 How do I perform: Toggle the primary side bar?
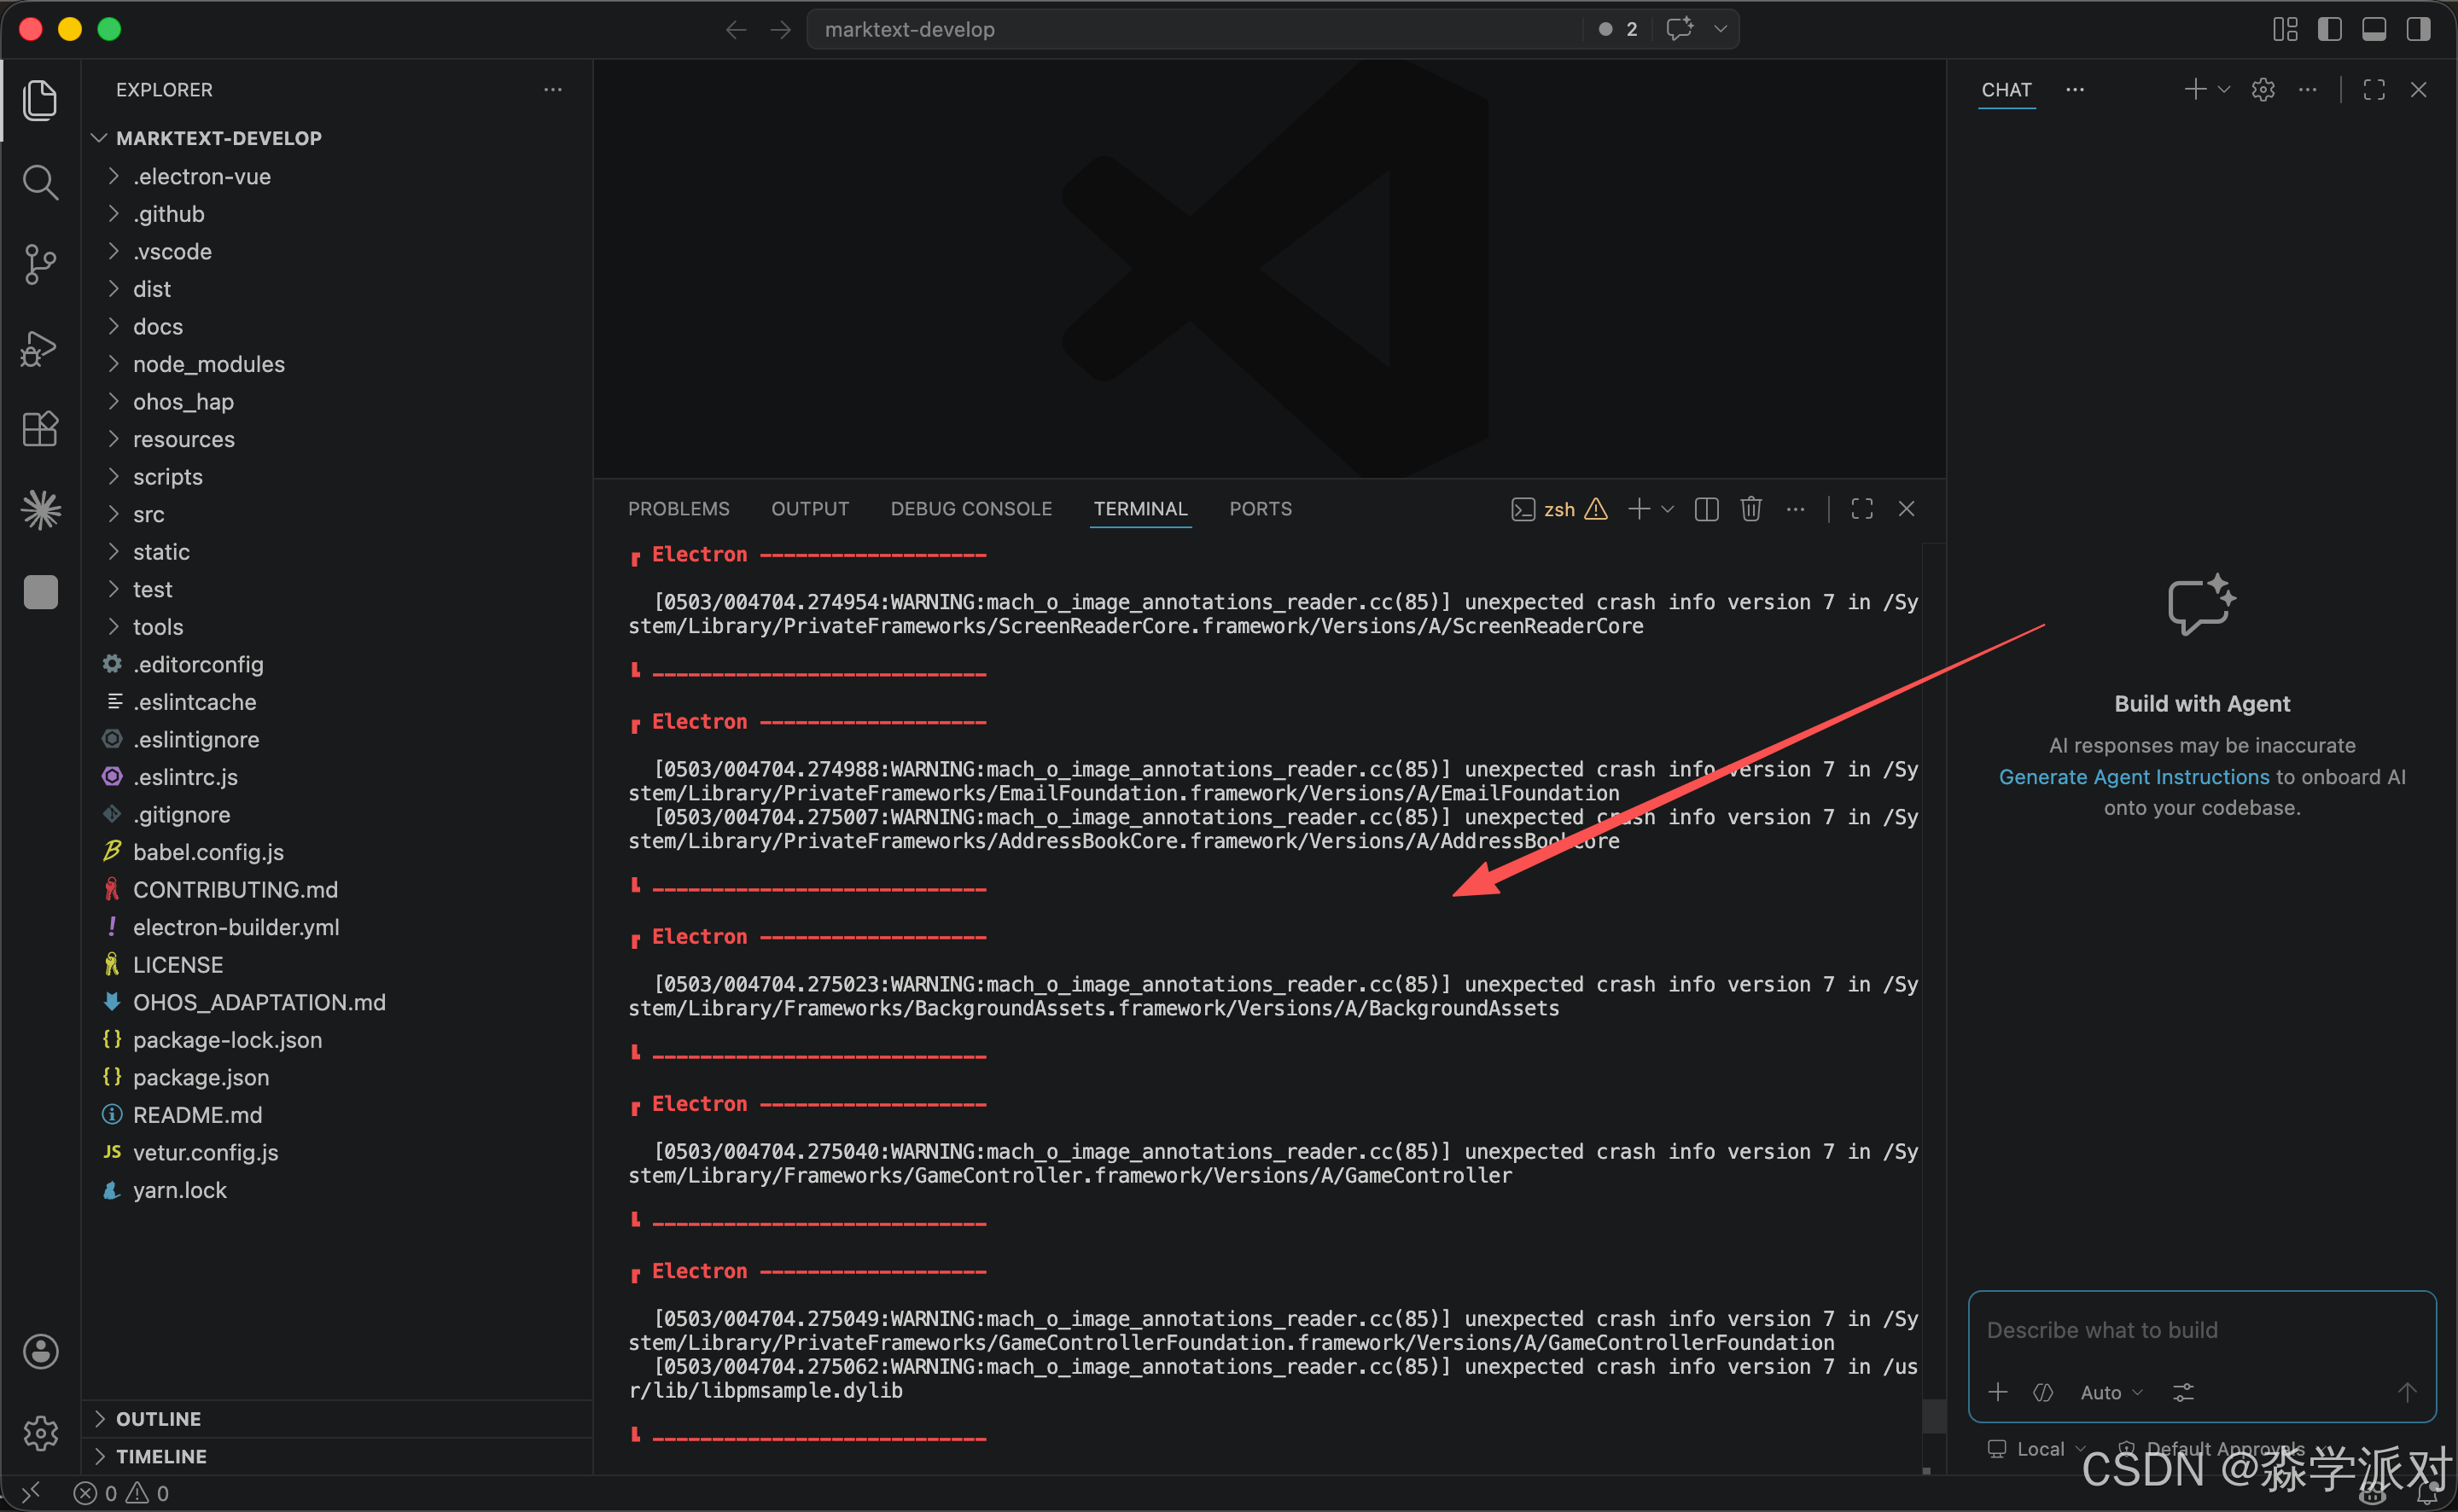click(2330, 29)
